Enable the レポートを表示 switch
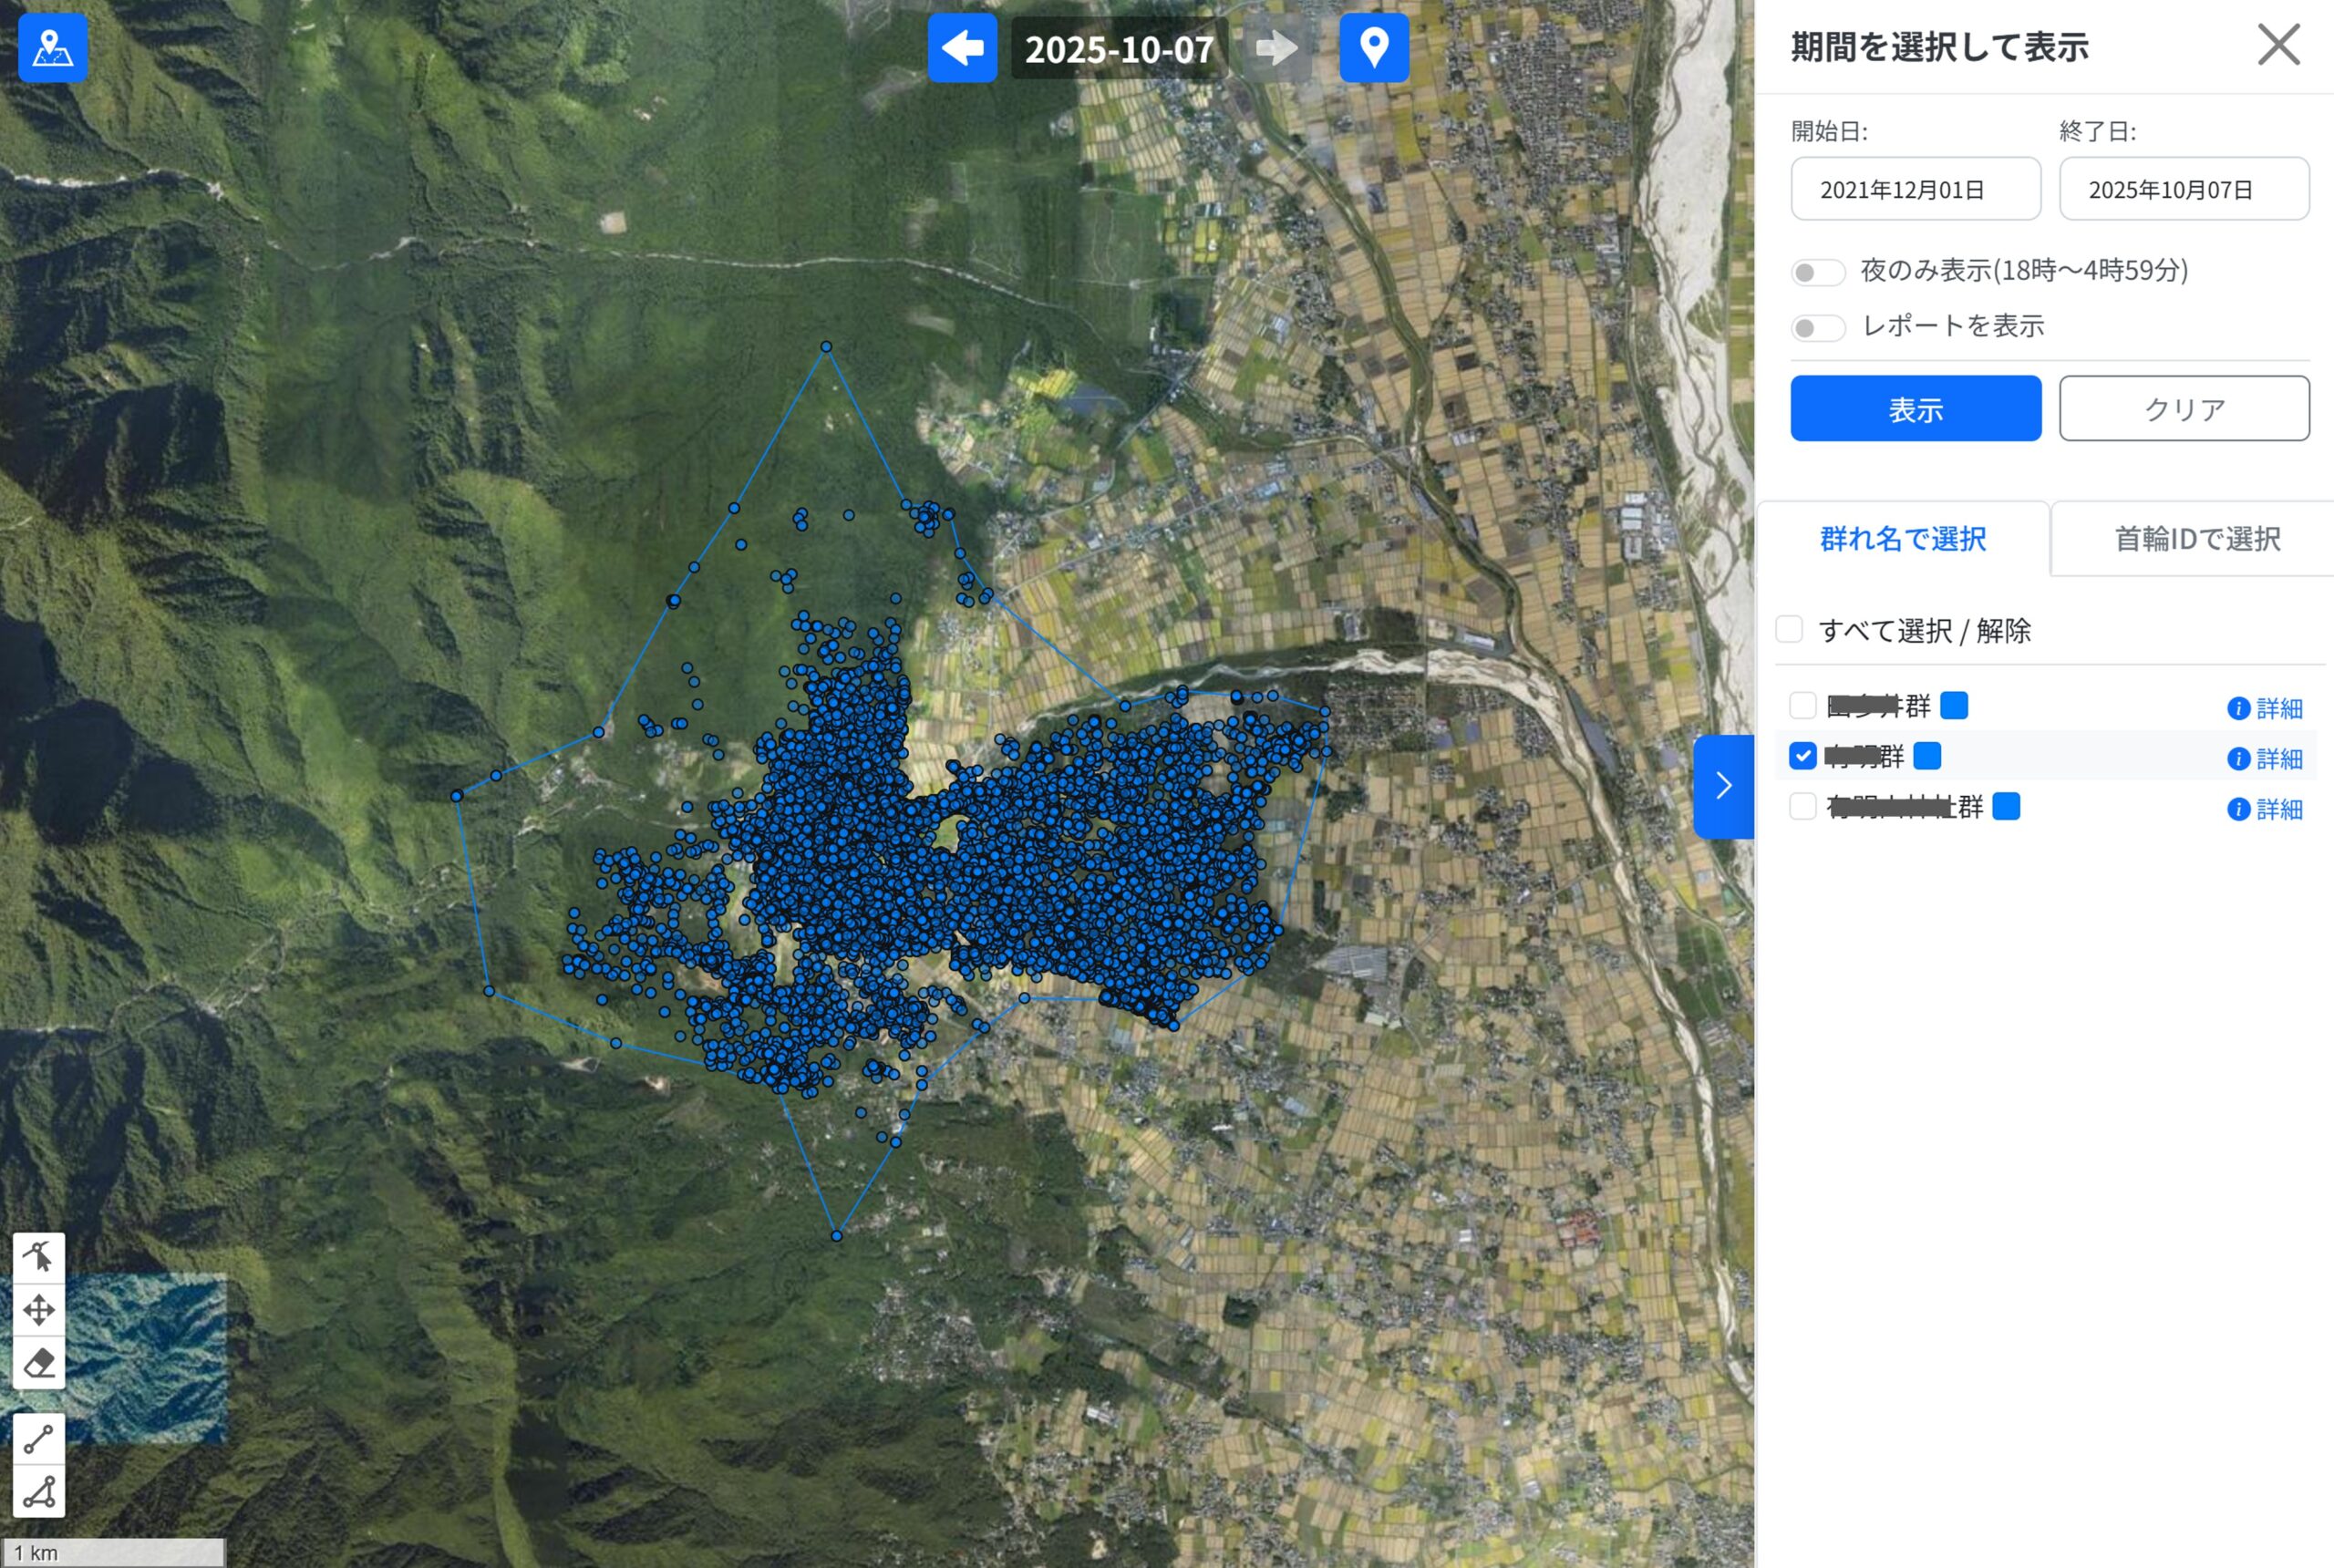The width and height of the screenshot is (2334, 1568). [x=1816, y=328]
